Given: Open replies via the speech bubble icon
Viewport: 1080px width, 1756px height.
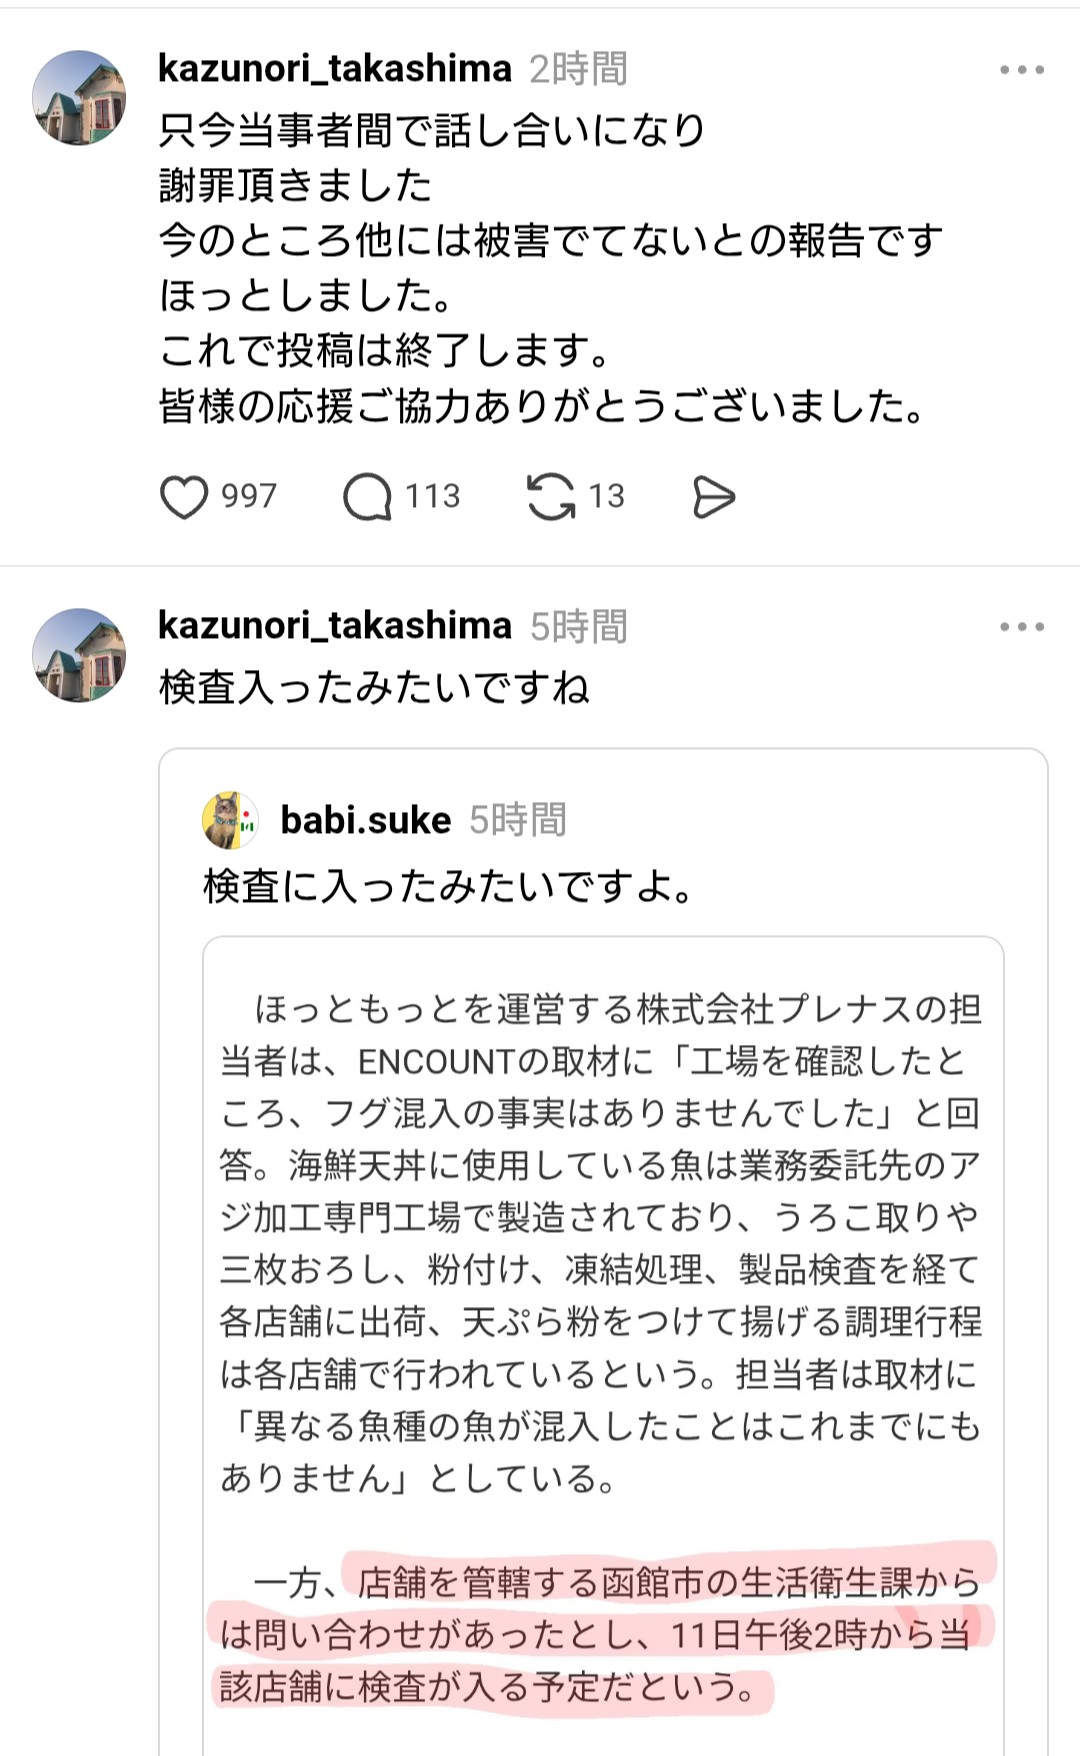Looking at the screenshot, I should pos(367,497).
